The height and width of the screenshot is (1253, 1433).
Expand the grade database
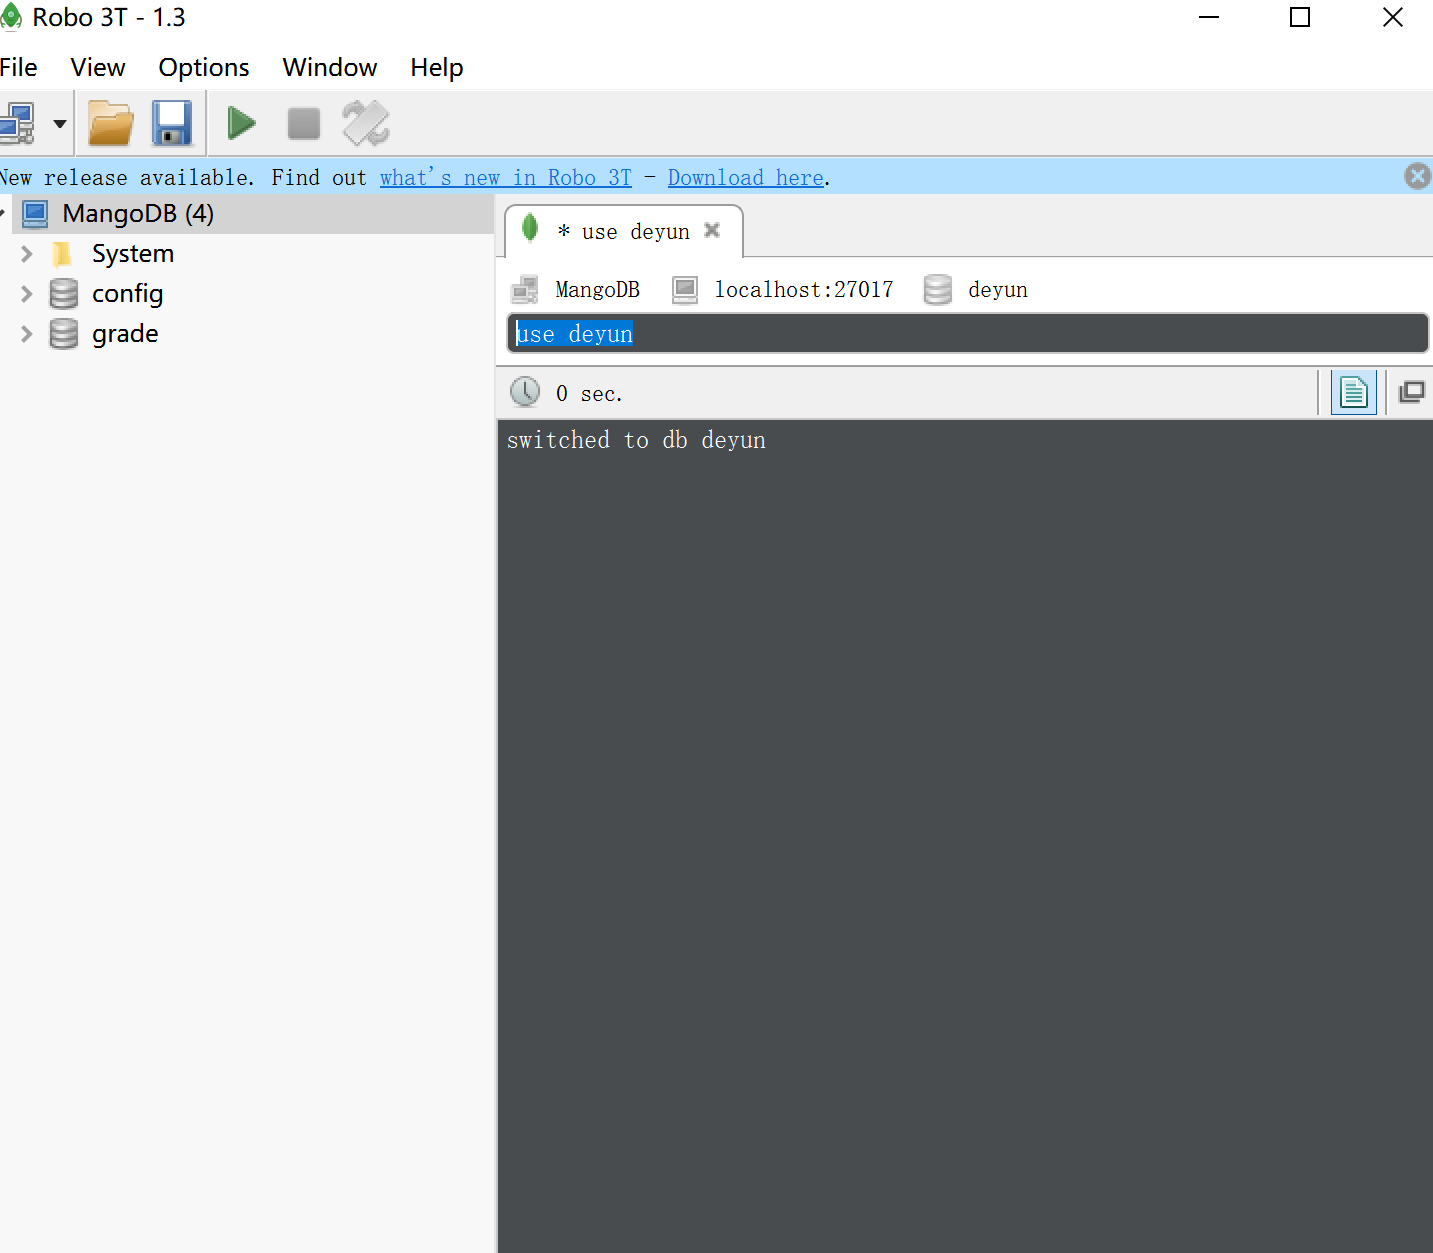tap(27, 334)
